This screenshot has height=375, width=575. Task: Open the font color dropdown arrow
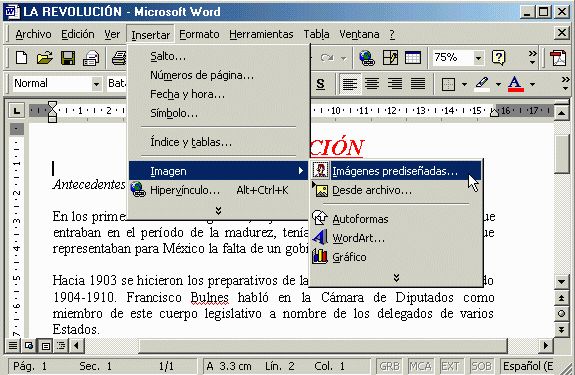tap(532, 84)
